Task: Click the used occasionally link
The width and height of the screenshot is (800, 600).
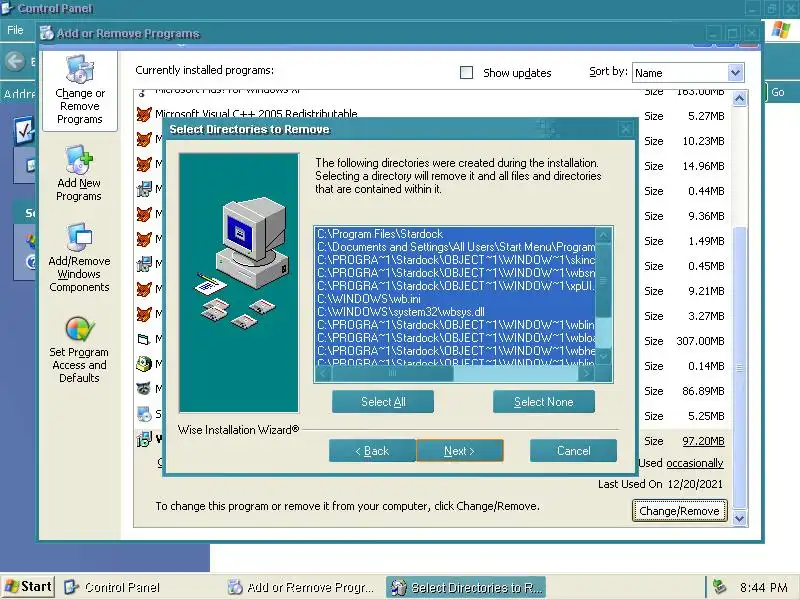Action: (694, 463)
